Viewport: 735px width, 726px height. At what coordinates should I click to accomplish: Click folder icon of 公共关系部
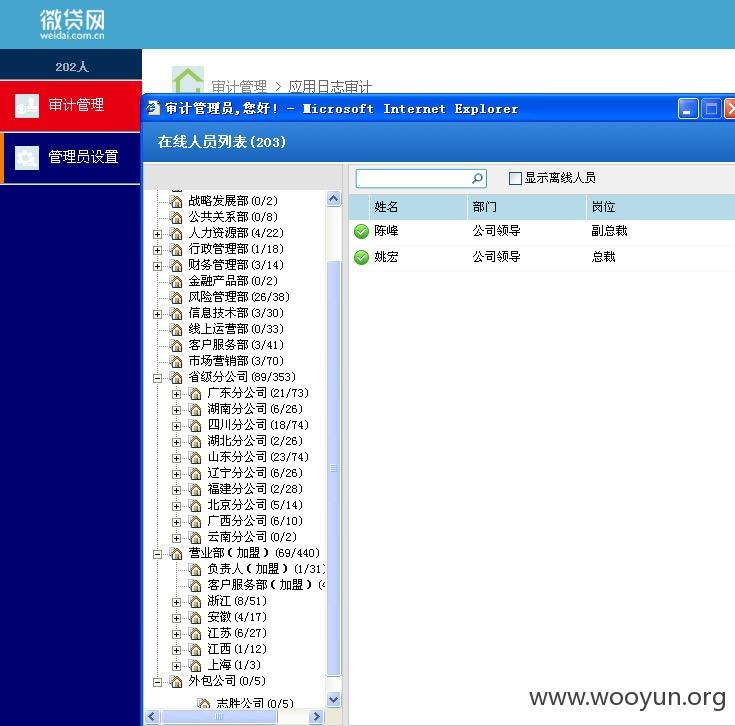tap(176, 217)
